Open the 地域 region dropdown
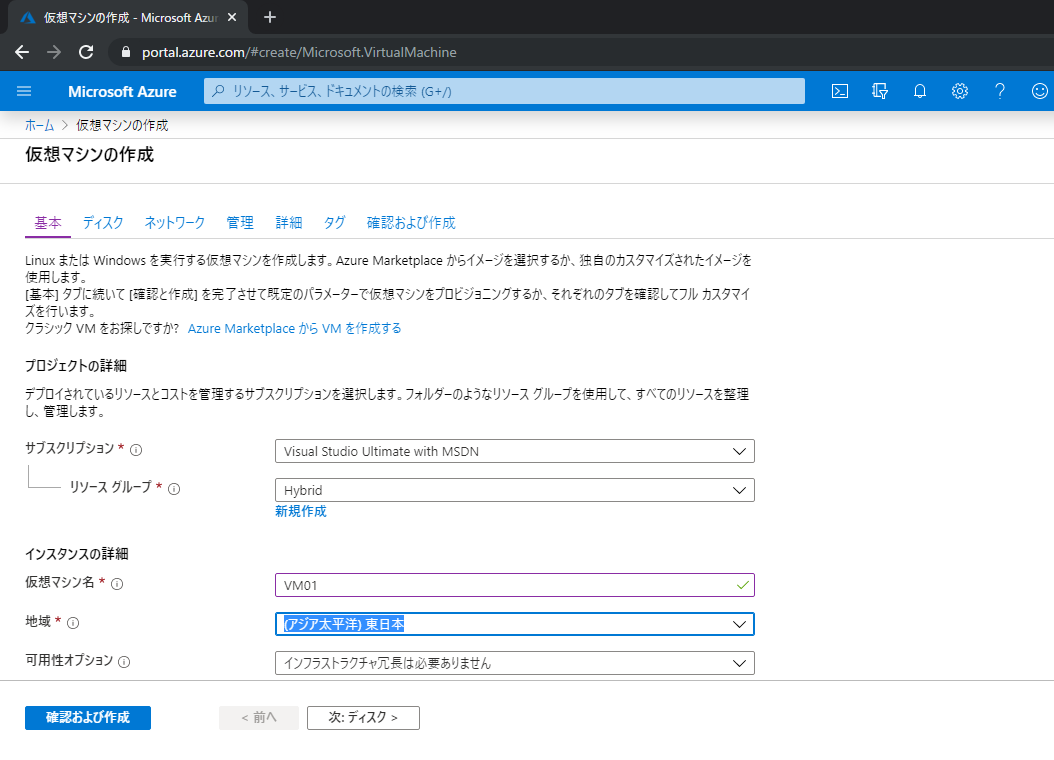 pos(514,624)
